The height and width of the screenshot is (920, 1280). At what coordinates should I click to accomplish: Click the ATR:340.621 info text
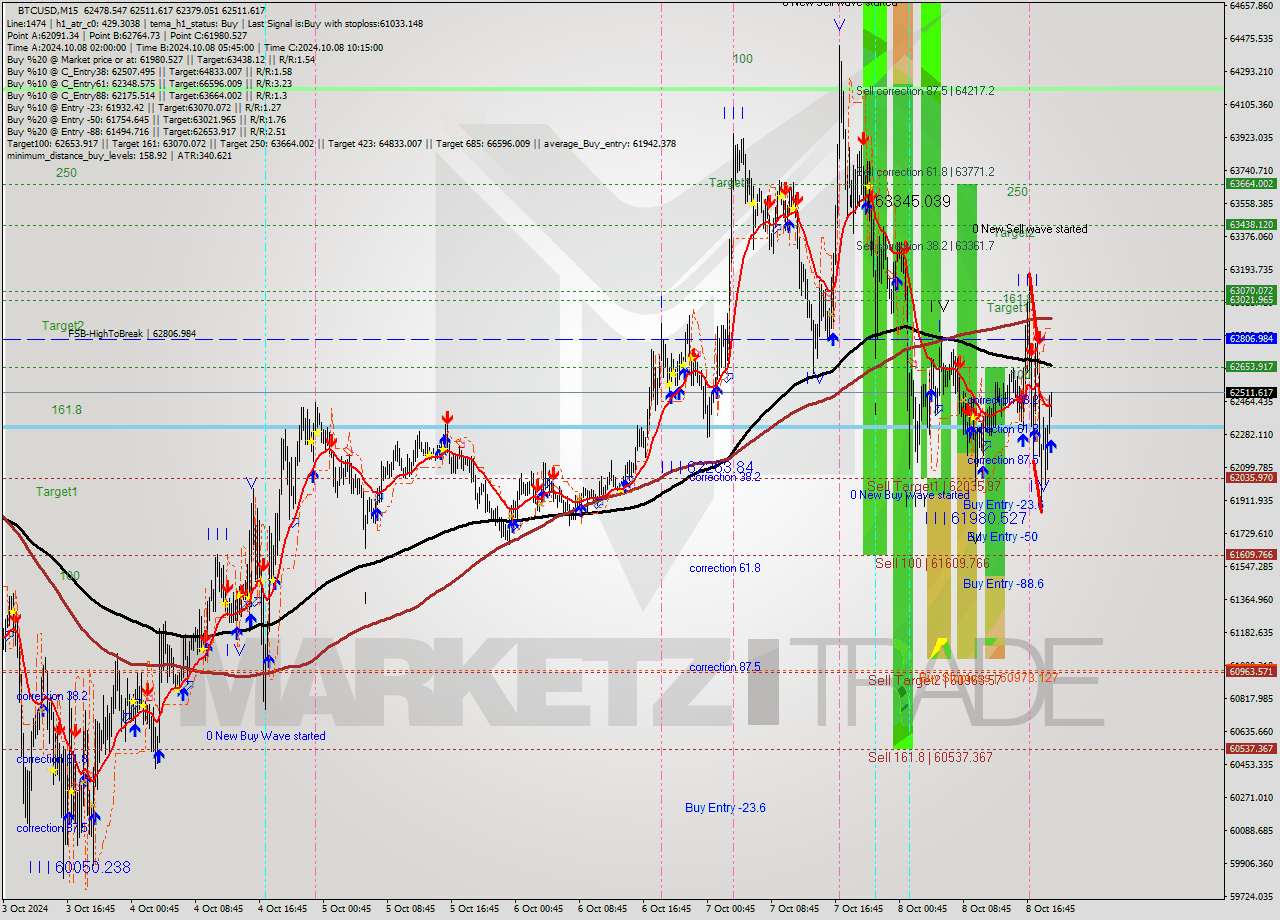point(203,155)
